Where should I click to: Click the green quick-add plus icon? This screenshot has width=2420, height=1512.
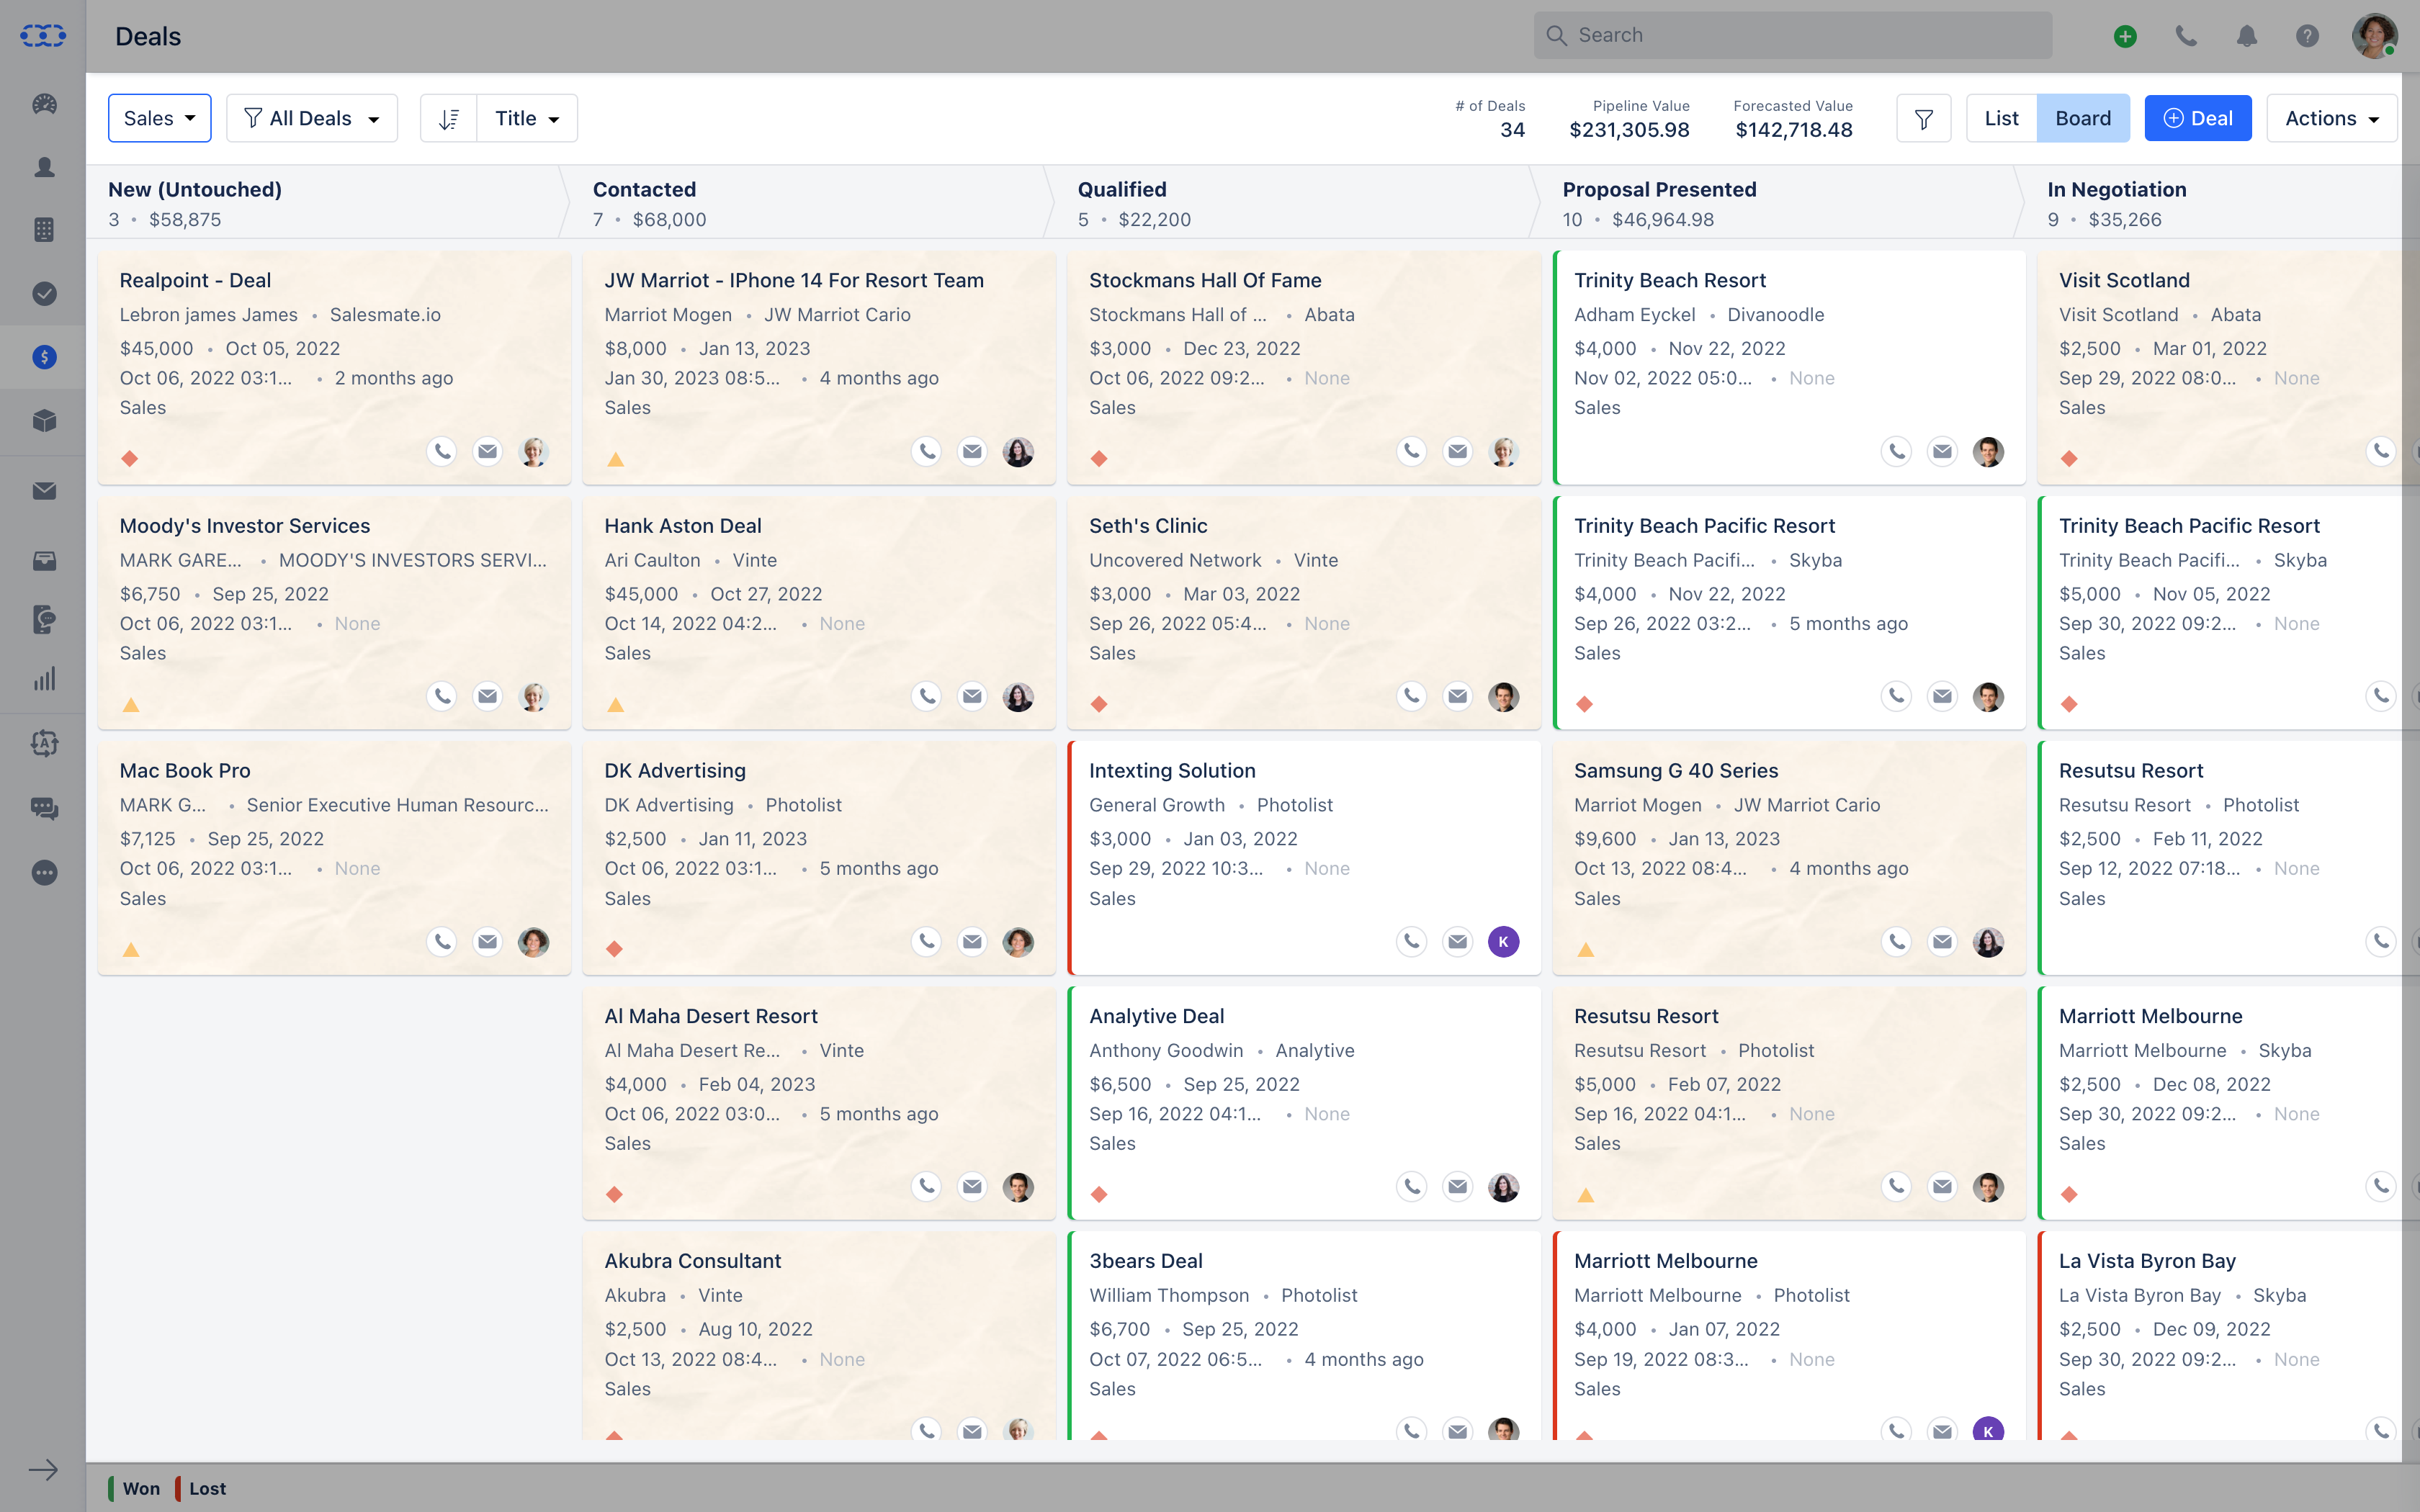(x=2125, y=36)
